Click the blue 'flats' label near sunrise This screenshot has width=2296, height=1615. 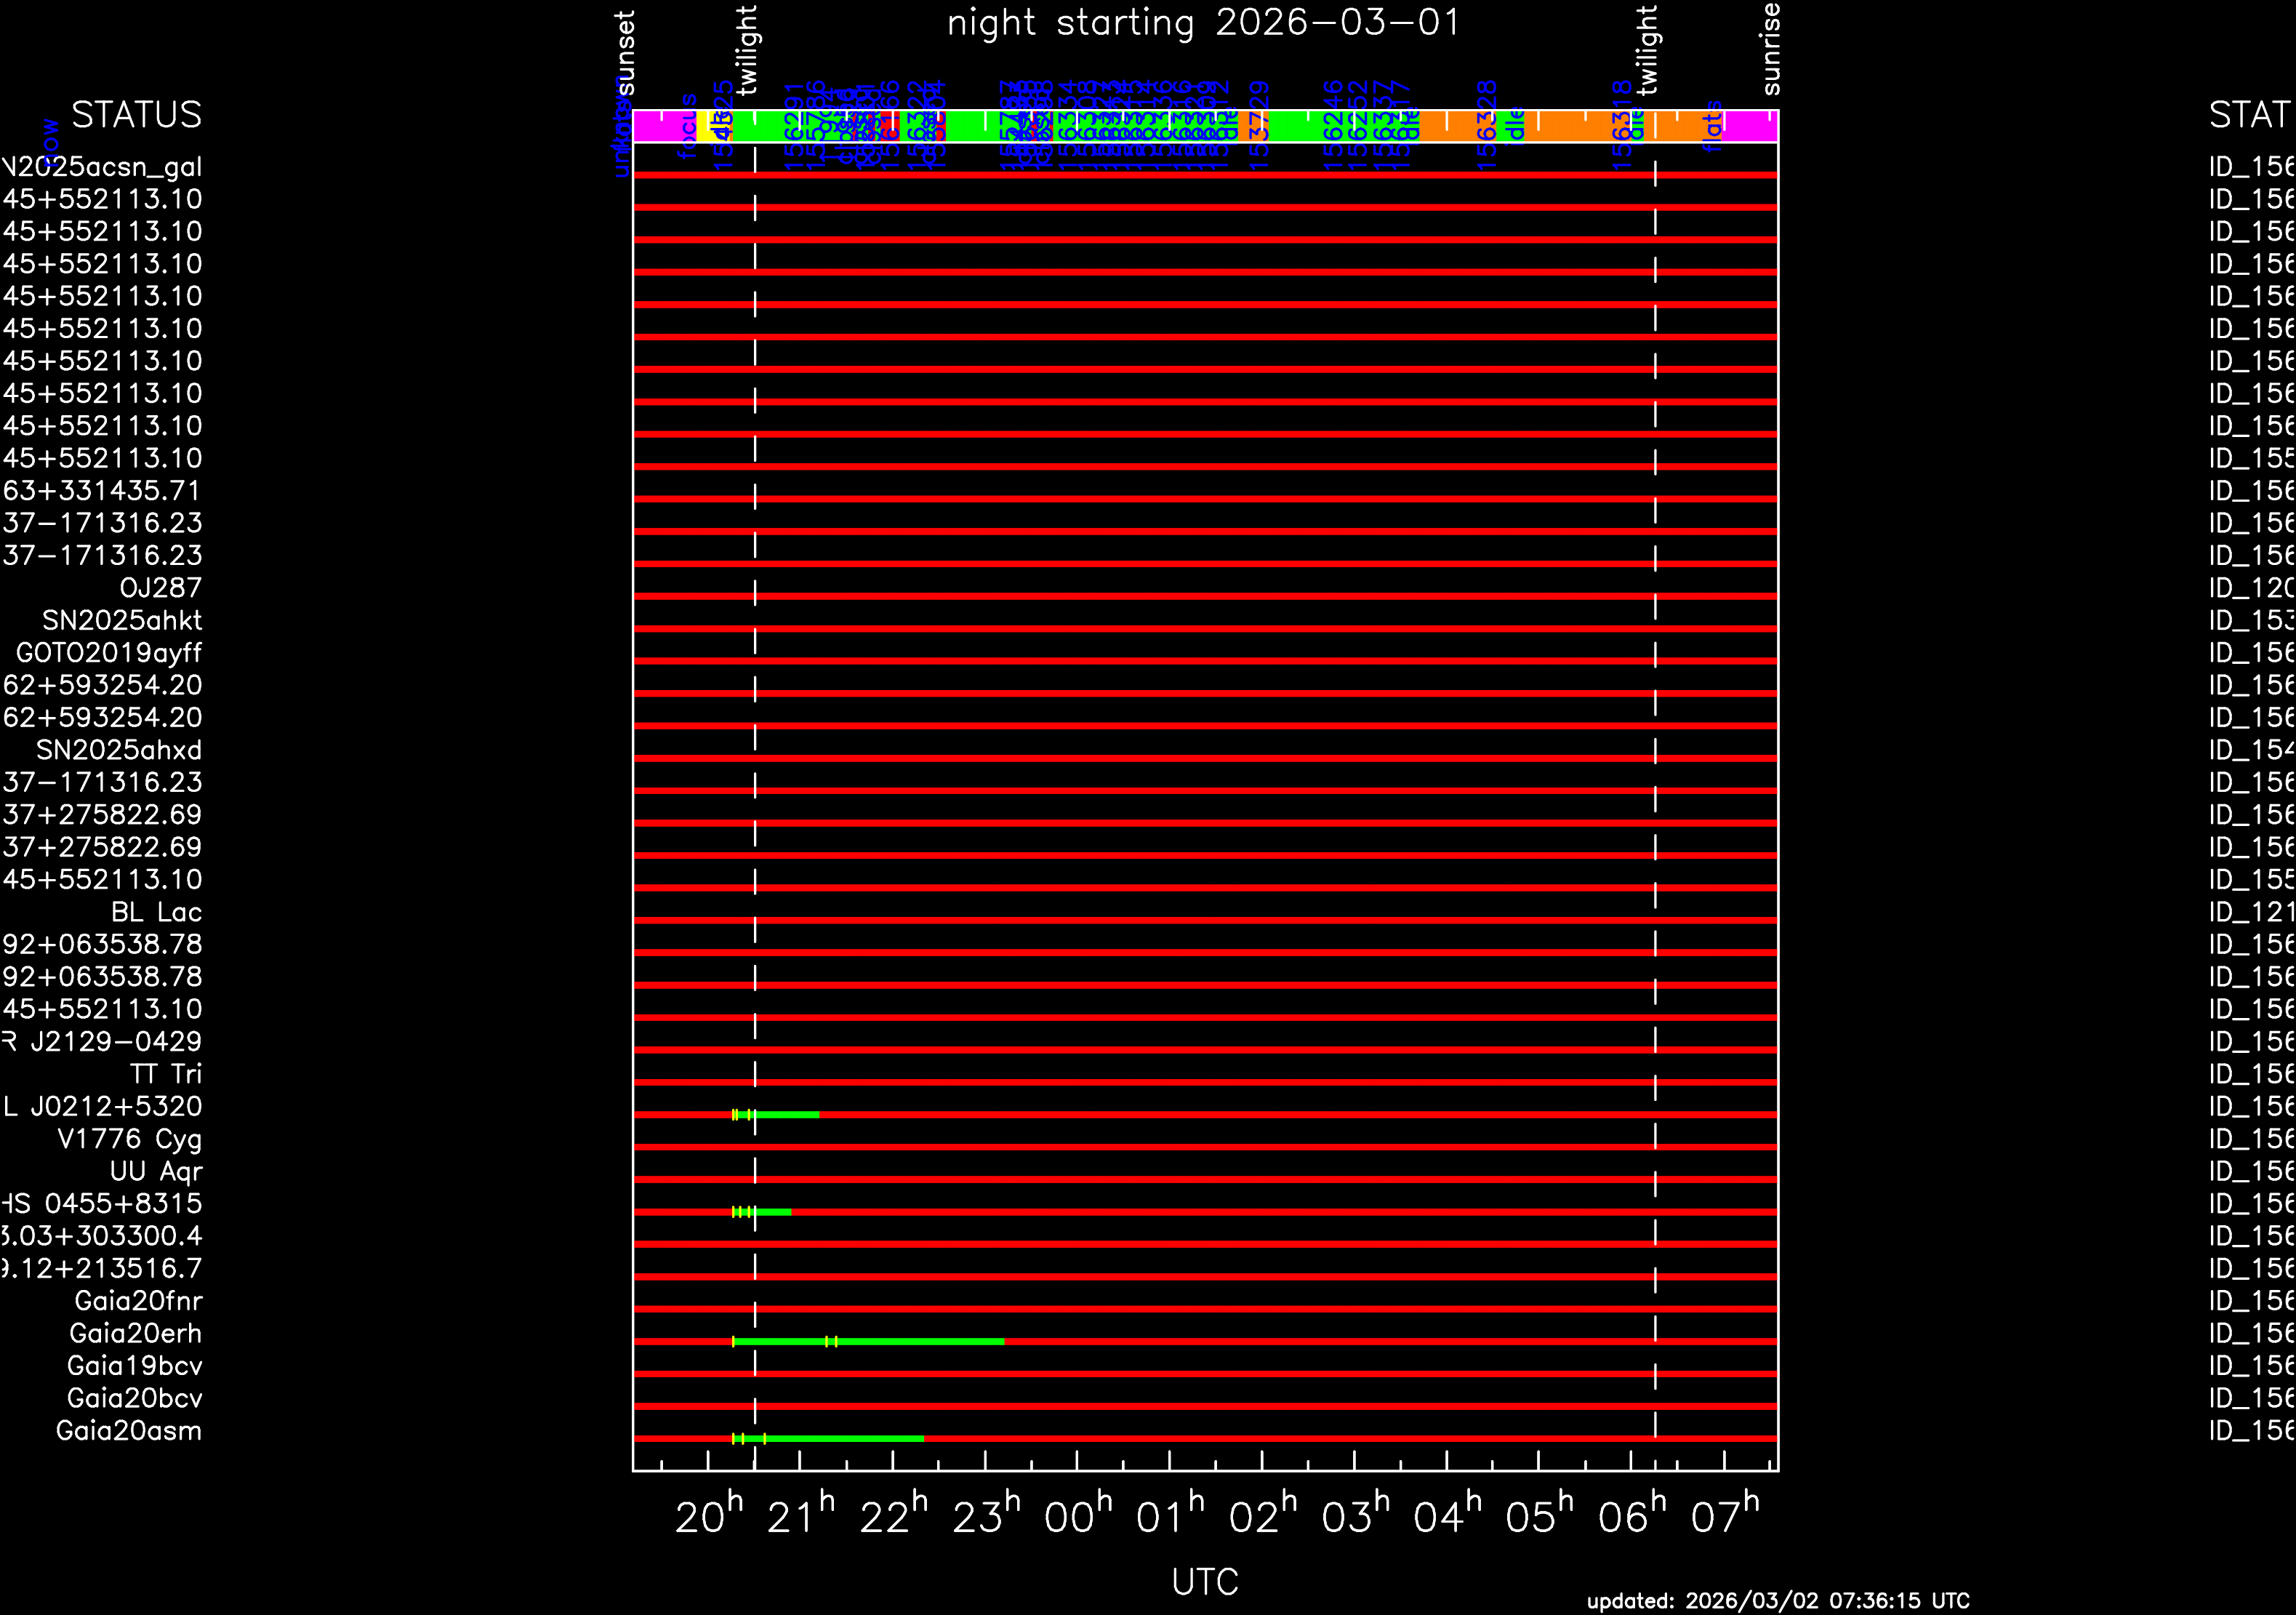coord(1713,126)
